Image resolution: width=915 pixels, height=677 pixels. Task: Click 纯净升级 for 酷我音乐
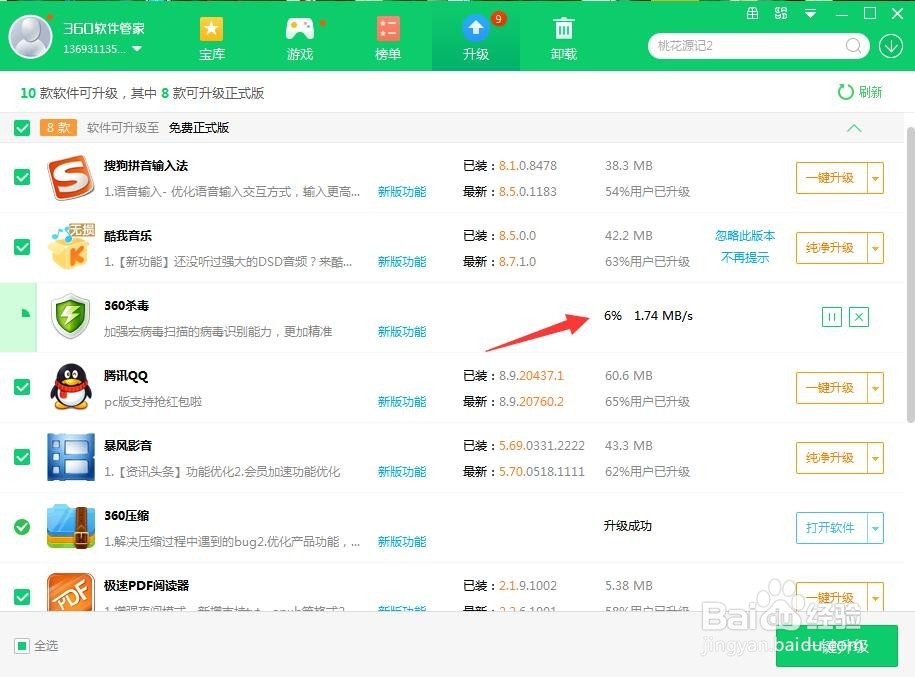click(832, 248)
